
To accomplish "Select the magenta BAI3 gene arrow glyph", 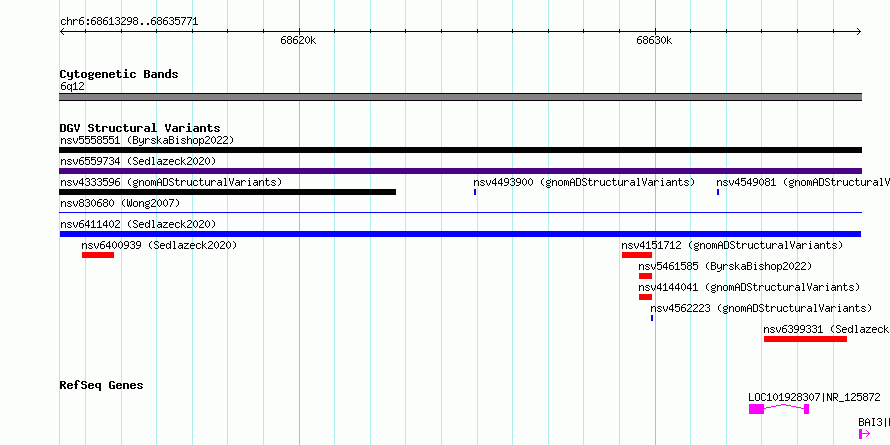I will click(x=864, y=434).
